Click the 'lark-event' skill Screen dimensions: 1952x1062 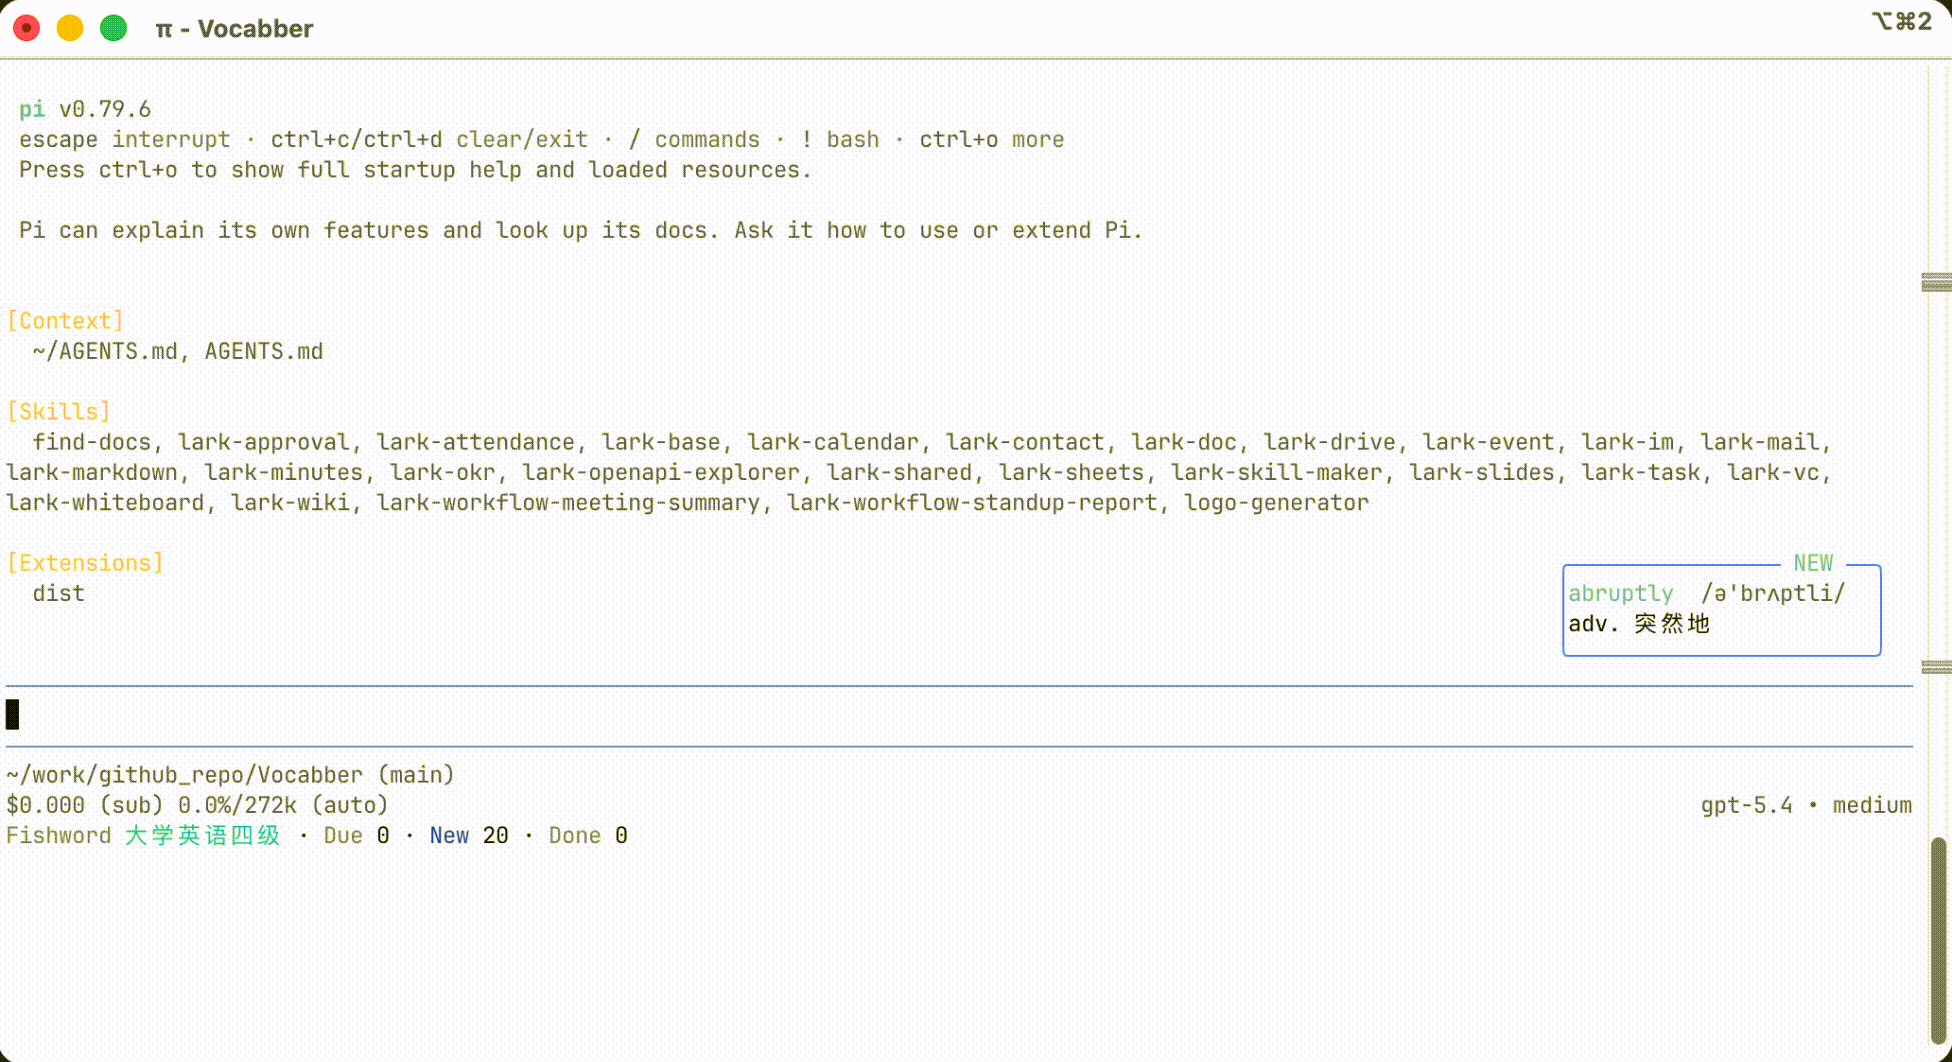[1489, 442]
